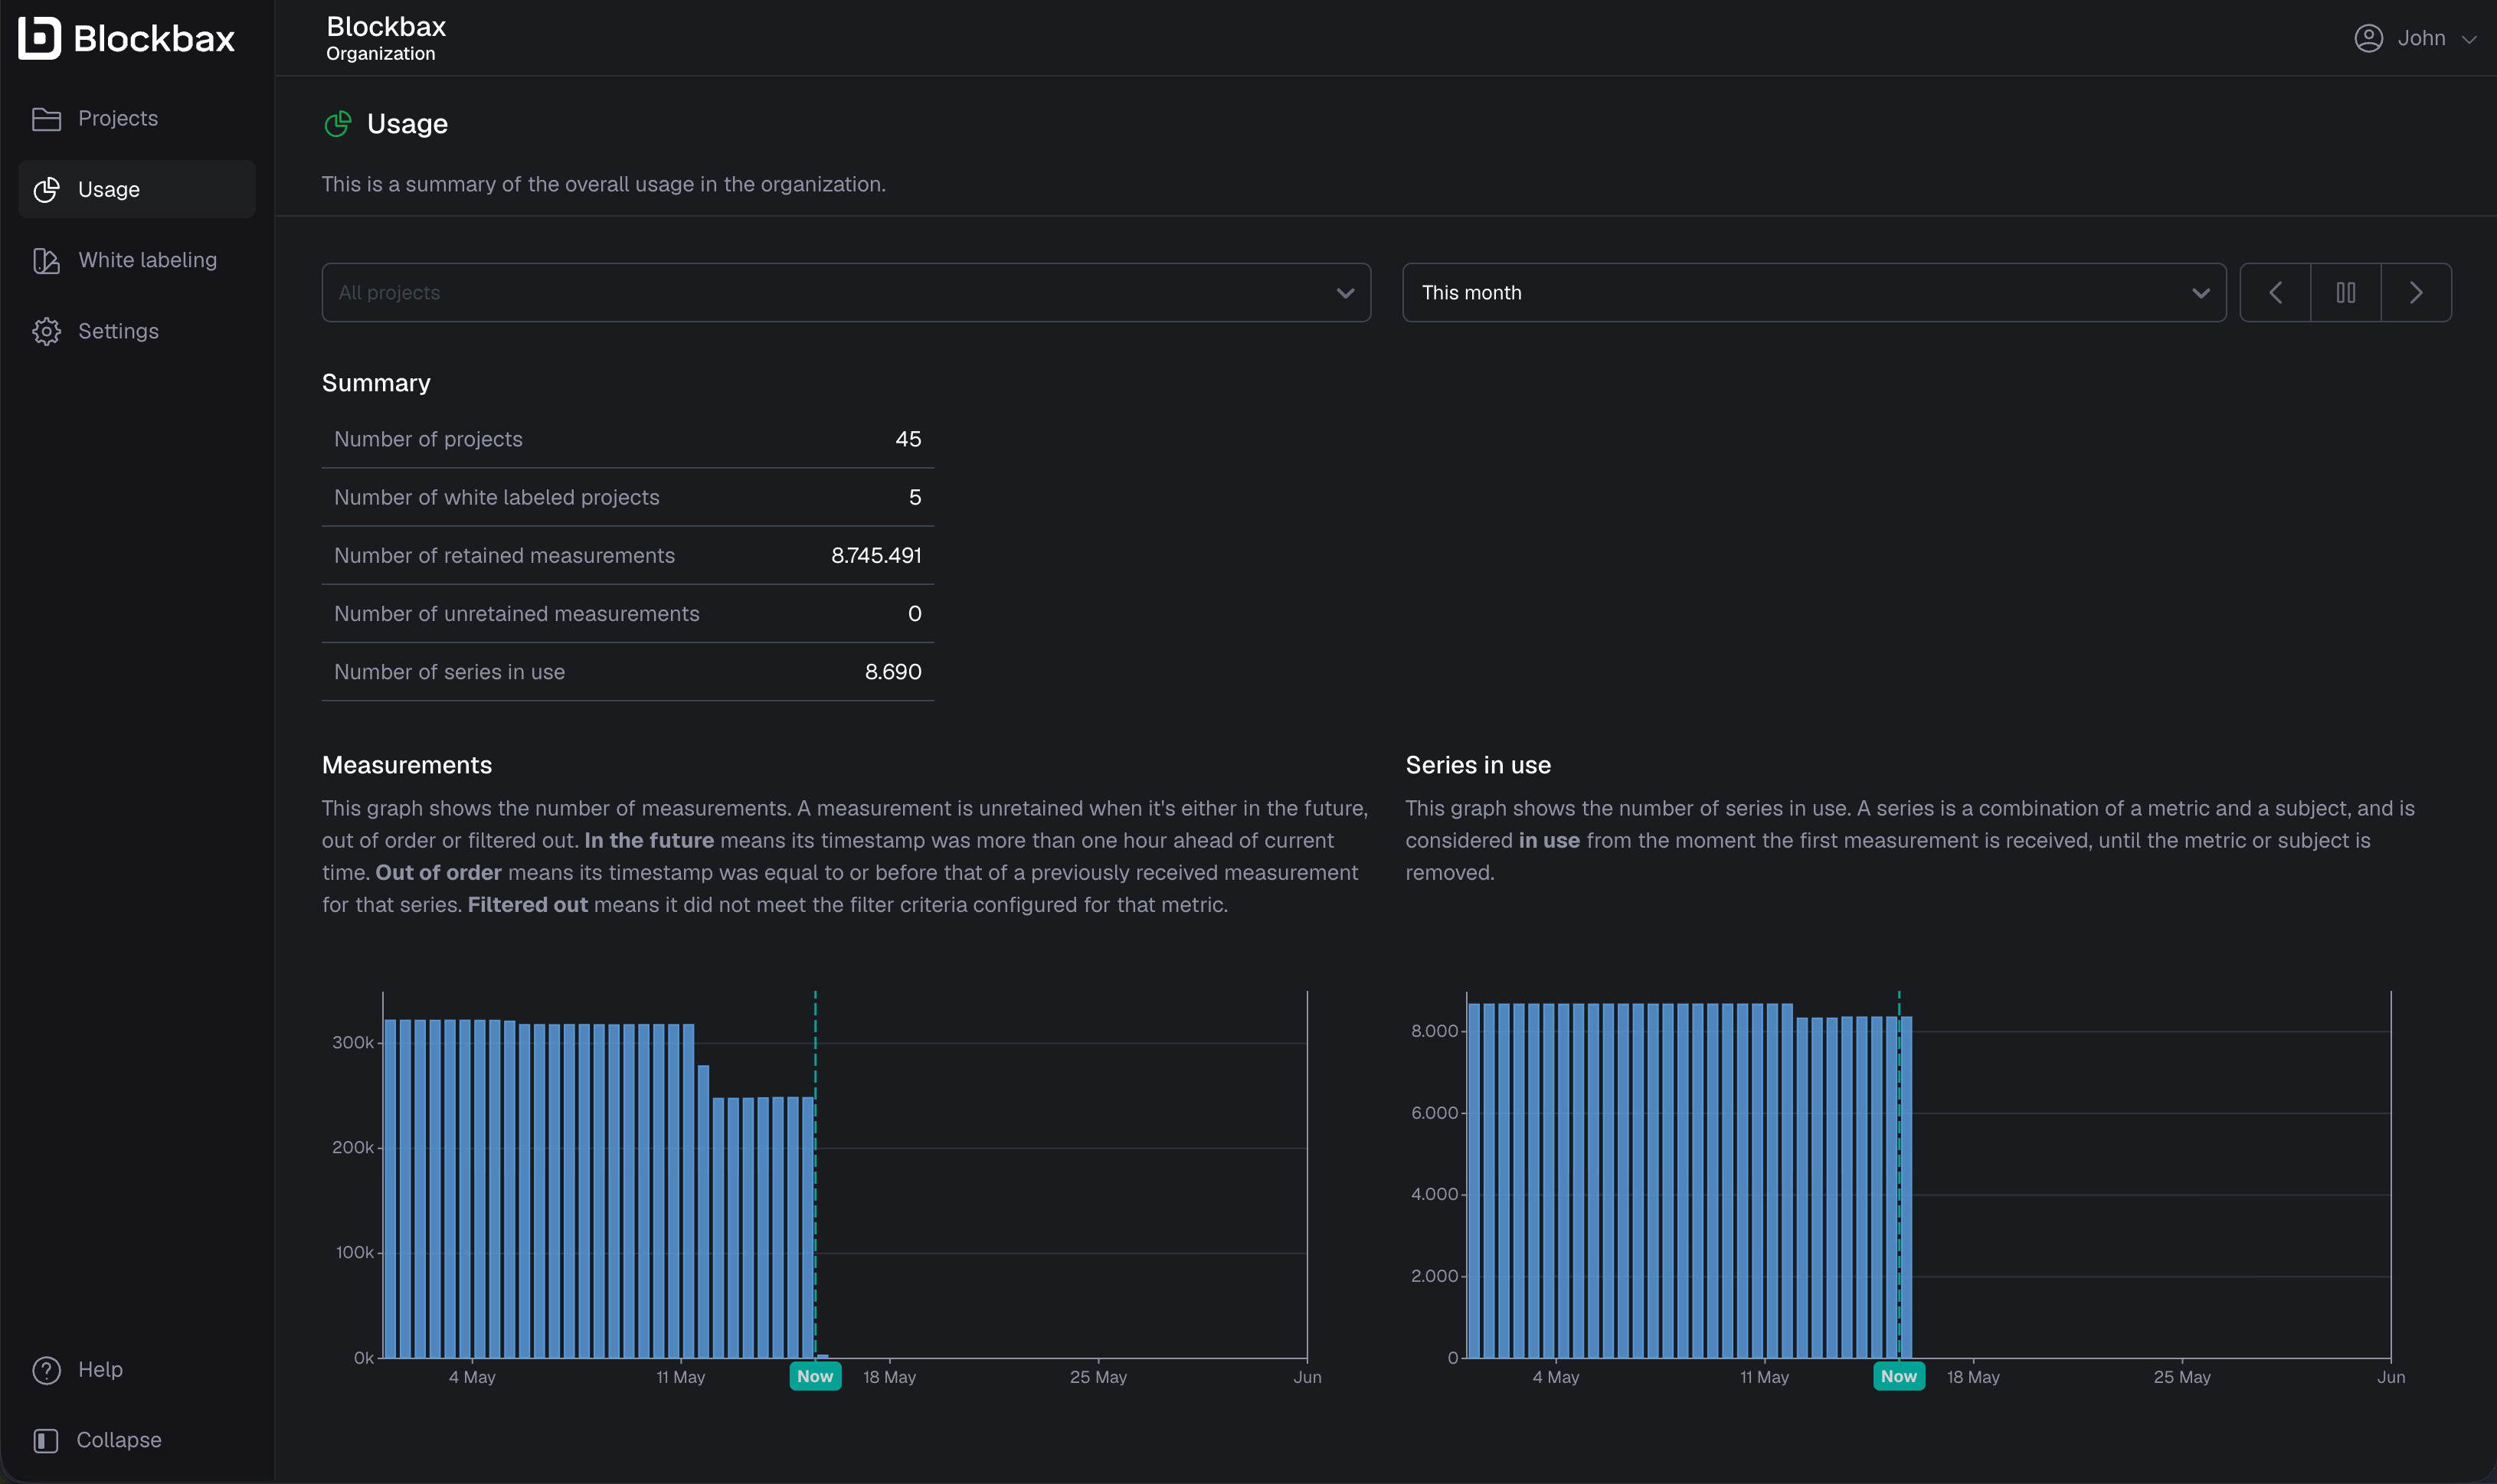Image resolution: width=2497 pixels, height=1484 pixels.
Task: Navigate to White labeling
Action: point(137,261)
